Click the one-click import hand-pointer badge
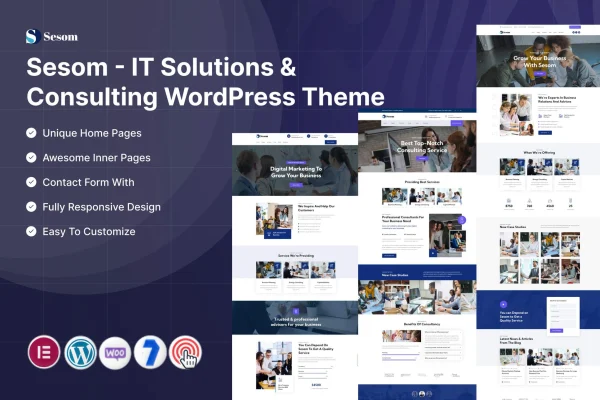Image resolution: width=600 pixels, height=400 pixels. point(186,353)
